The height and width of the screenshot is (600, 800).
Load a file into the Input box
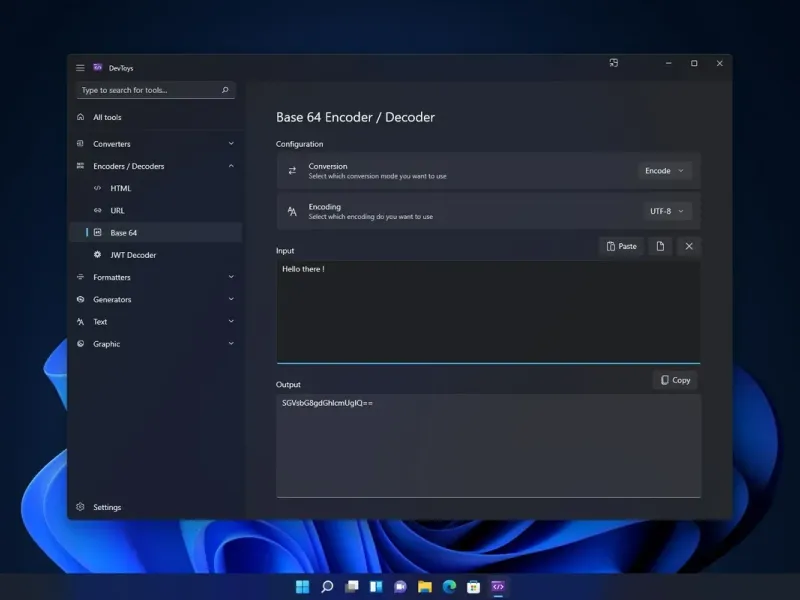(660, 246)
